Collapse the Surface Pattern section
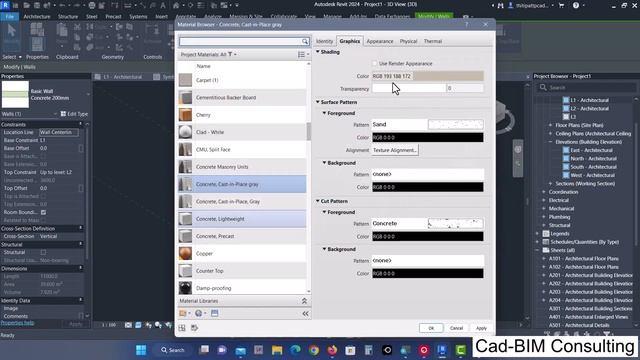 (x=318, y=102)
